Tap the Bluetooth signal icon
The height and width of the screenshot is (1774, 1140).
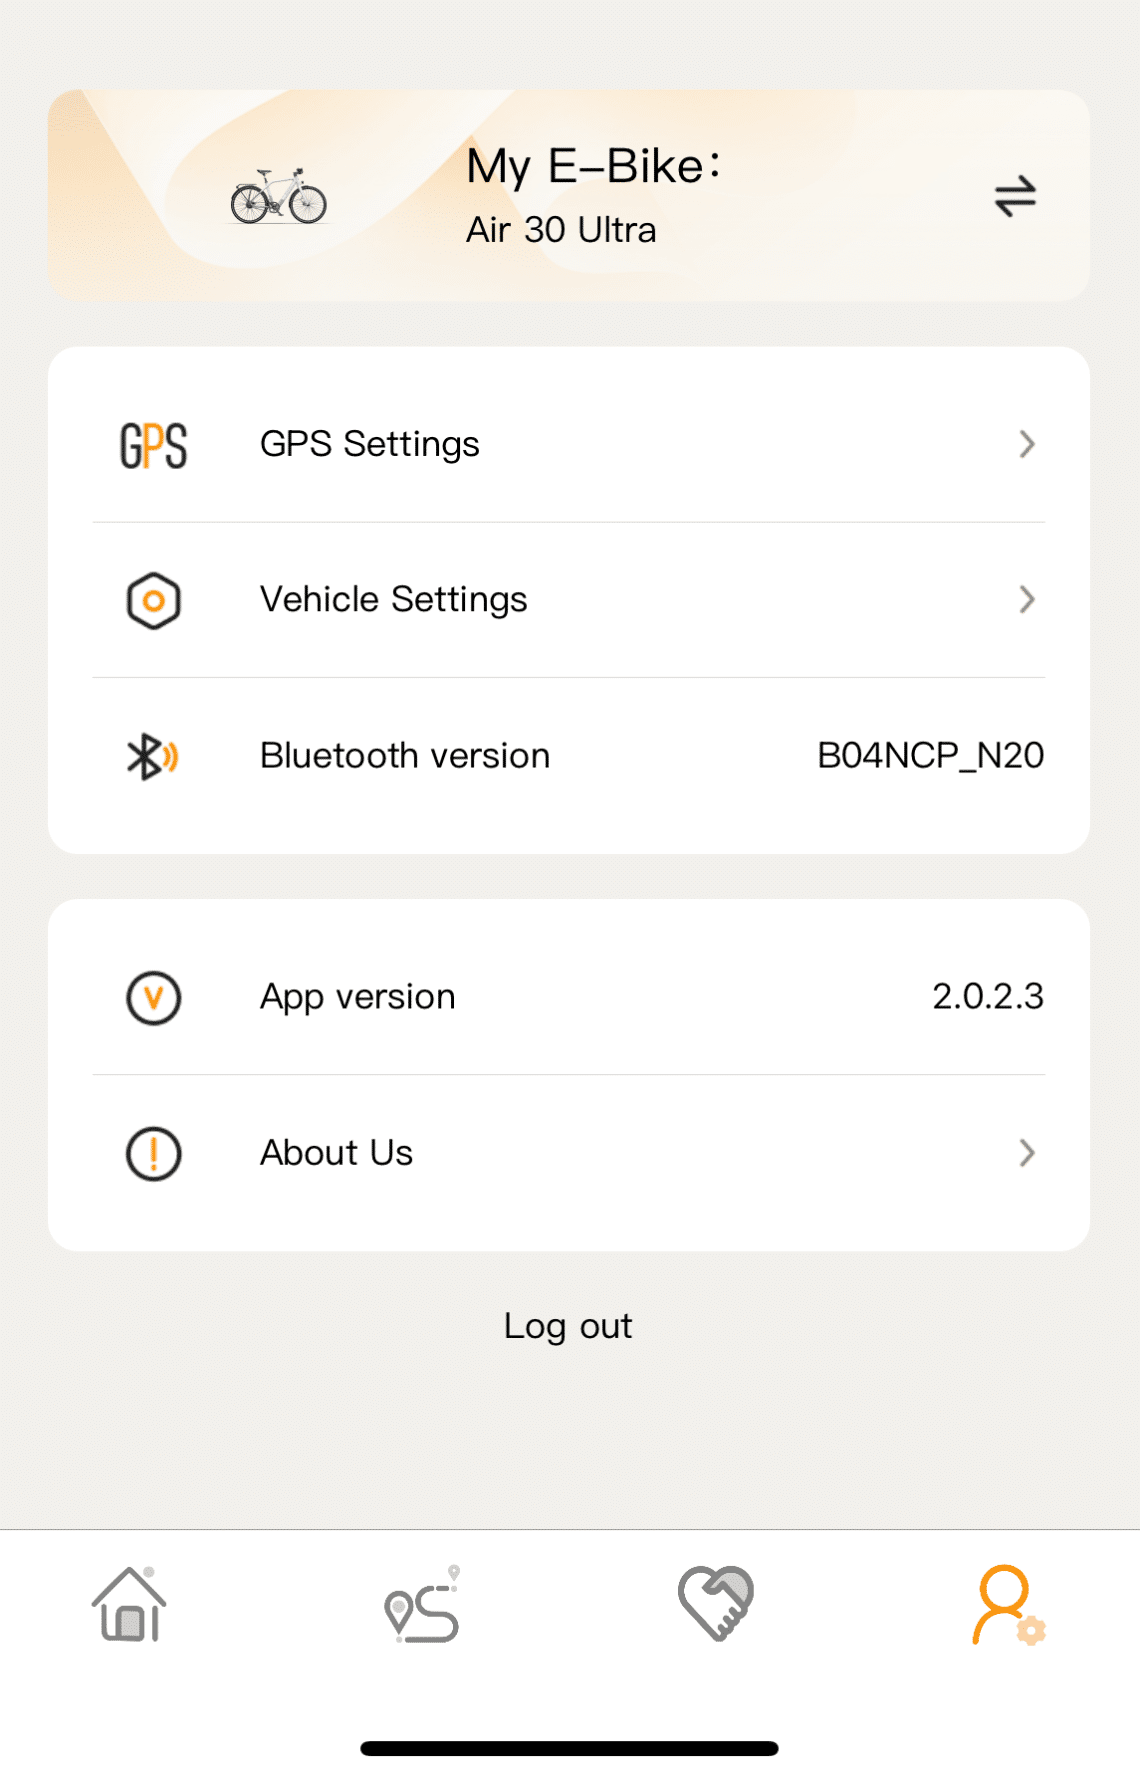[x=152, y=756]
